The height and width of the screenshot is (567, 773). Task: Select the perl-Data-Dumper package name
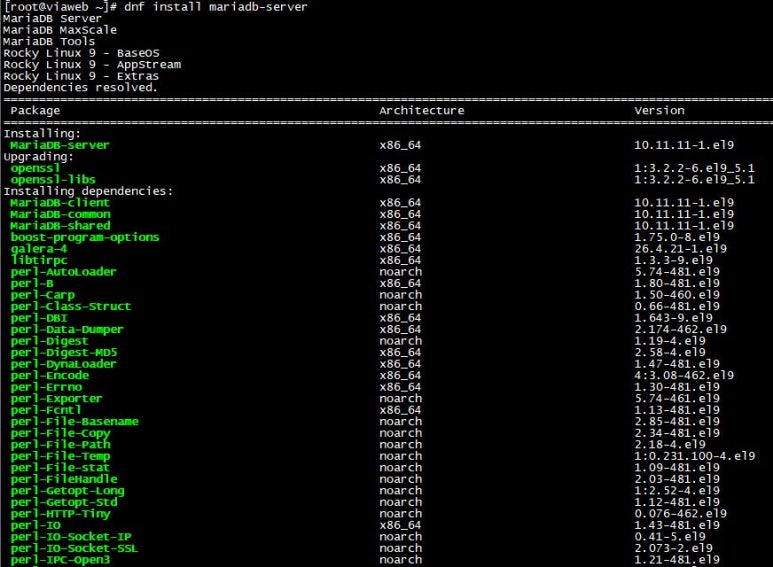[67, 329]
